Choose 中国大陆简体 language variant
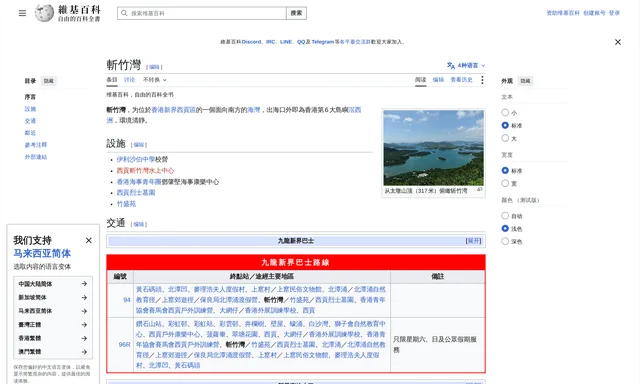This screenshot has height=384, width=640. click(x=53, y=284)
